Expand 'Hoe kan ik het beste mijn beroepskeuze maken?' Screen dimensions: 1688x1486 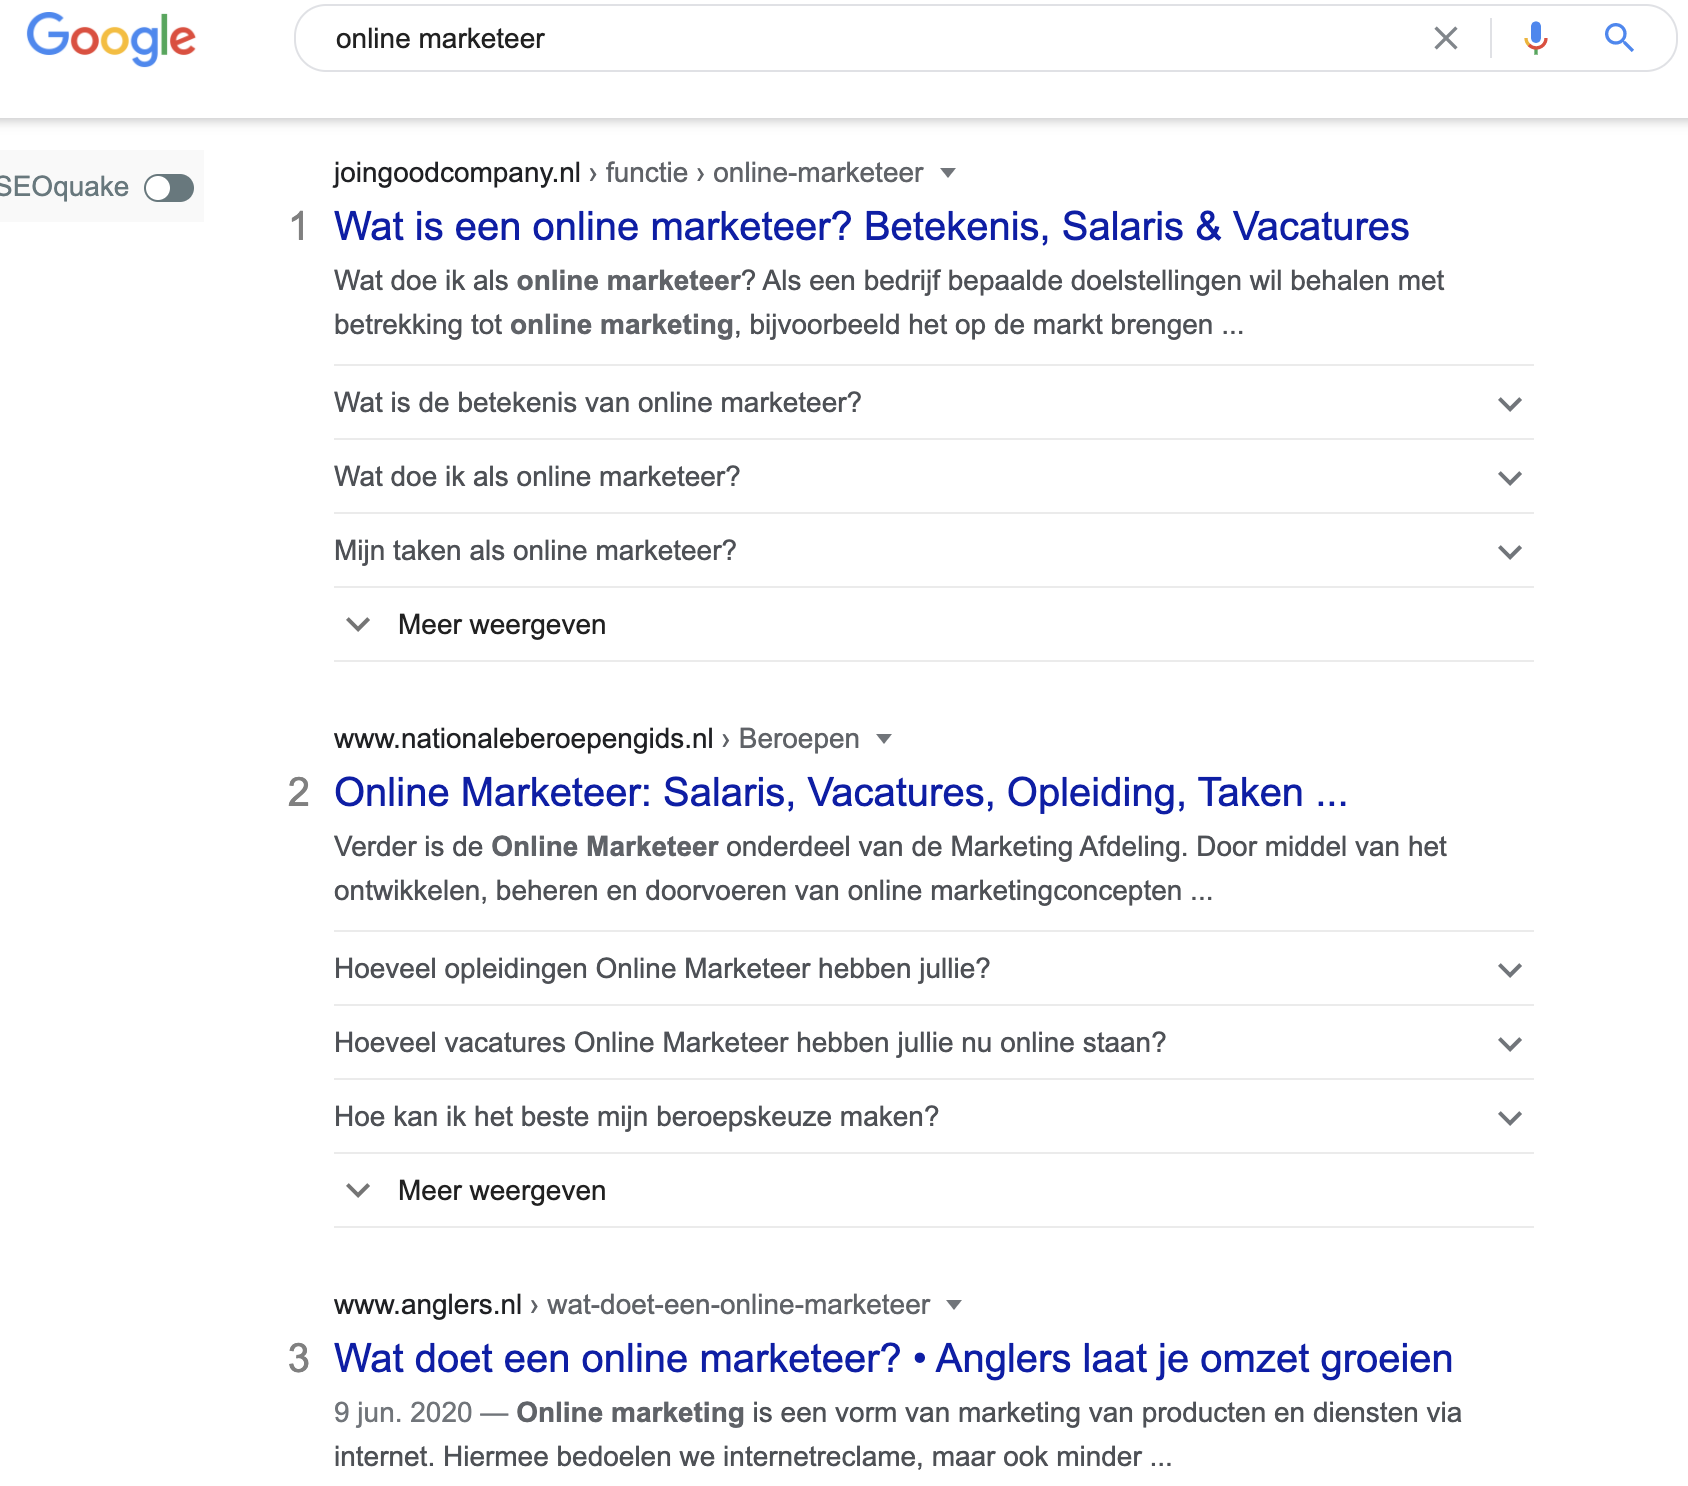coord(933,1117)
